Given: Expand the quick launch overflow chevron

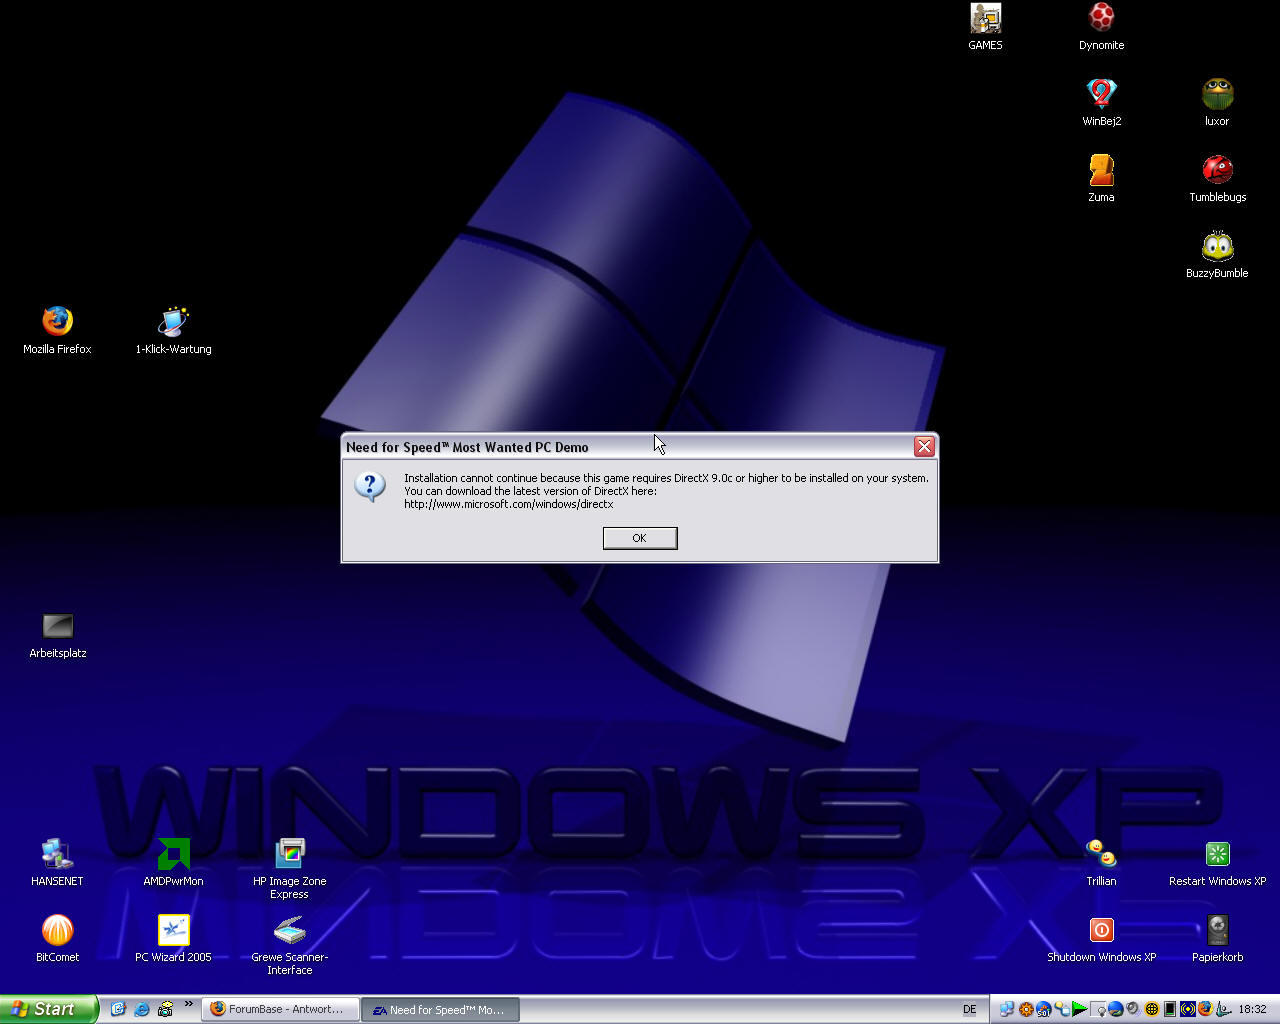Looking at the screenshot, I should tap(188, 1005).
